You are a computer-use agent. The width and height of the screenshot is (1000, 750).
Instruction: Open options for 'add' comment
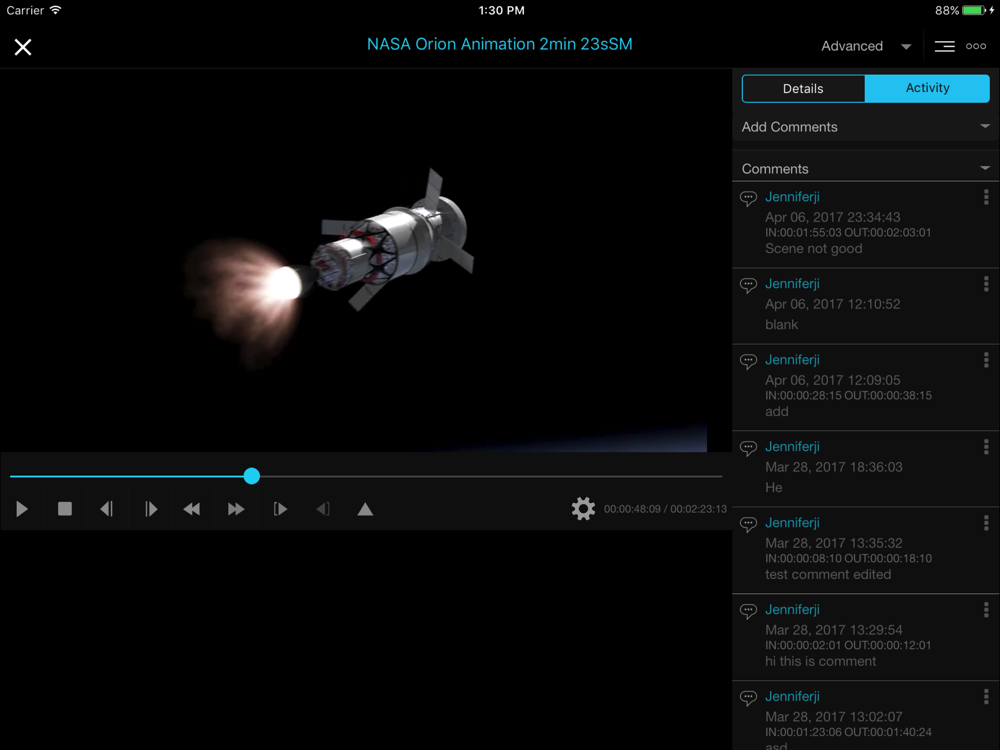tap(986, 360)
